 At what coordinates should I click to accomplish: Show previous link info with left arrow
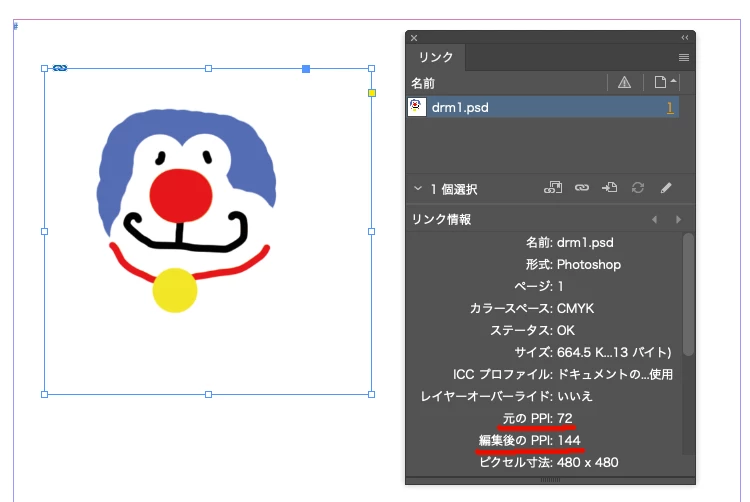(x=654, y=219)
